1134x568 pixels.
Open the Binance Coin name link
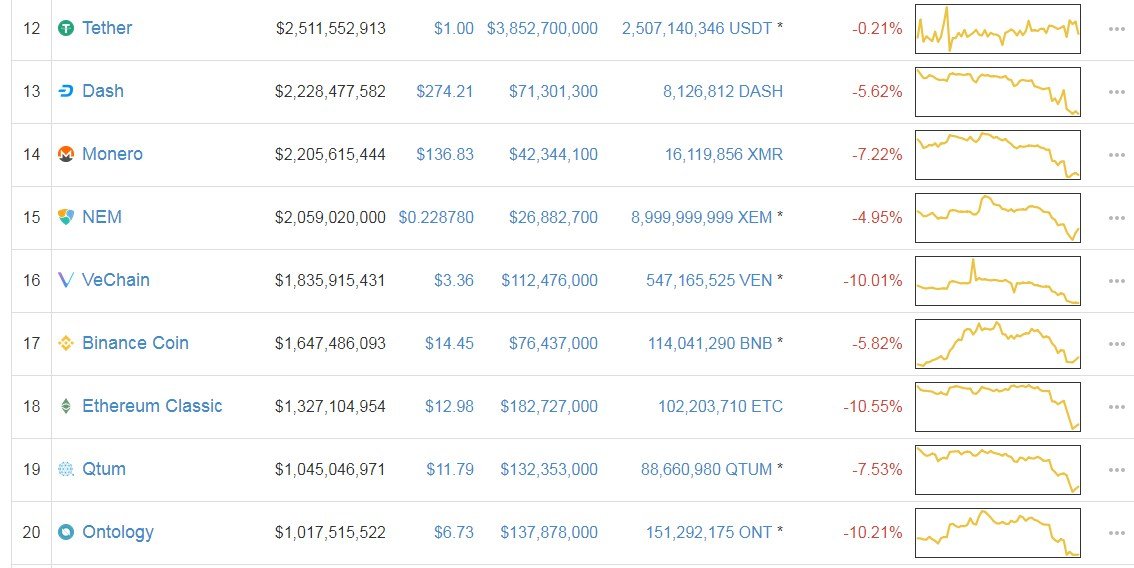tap(135, 343)
